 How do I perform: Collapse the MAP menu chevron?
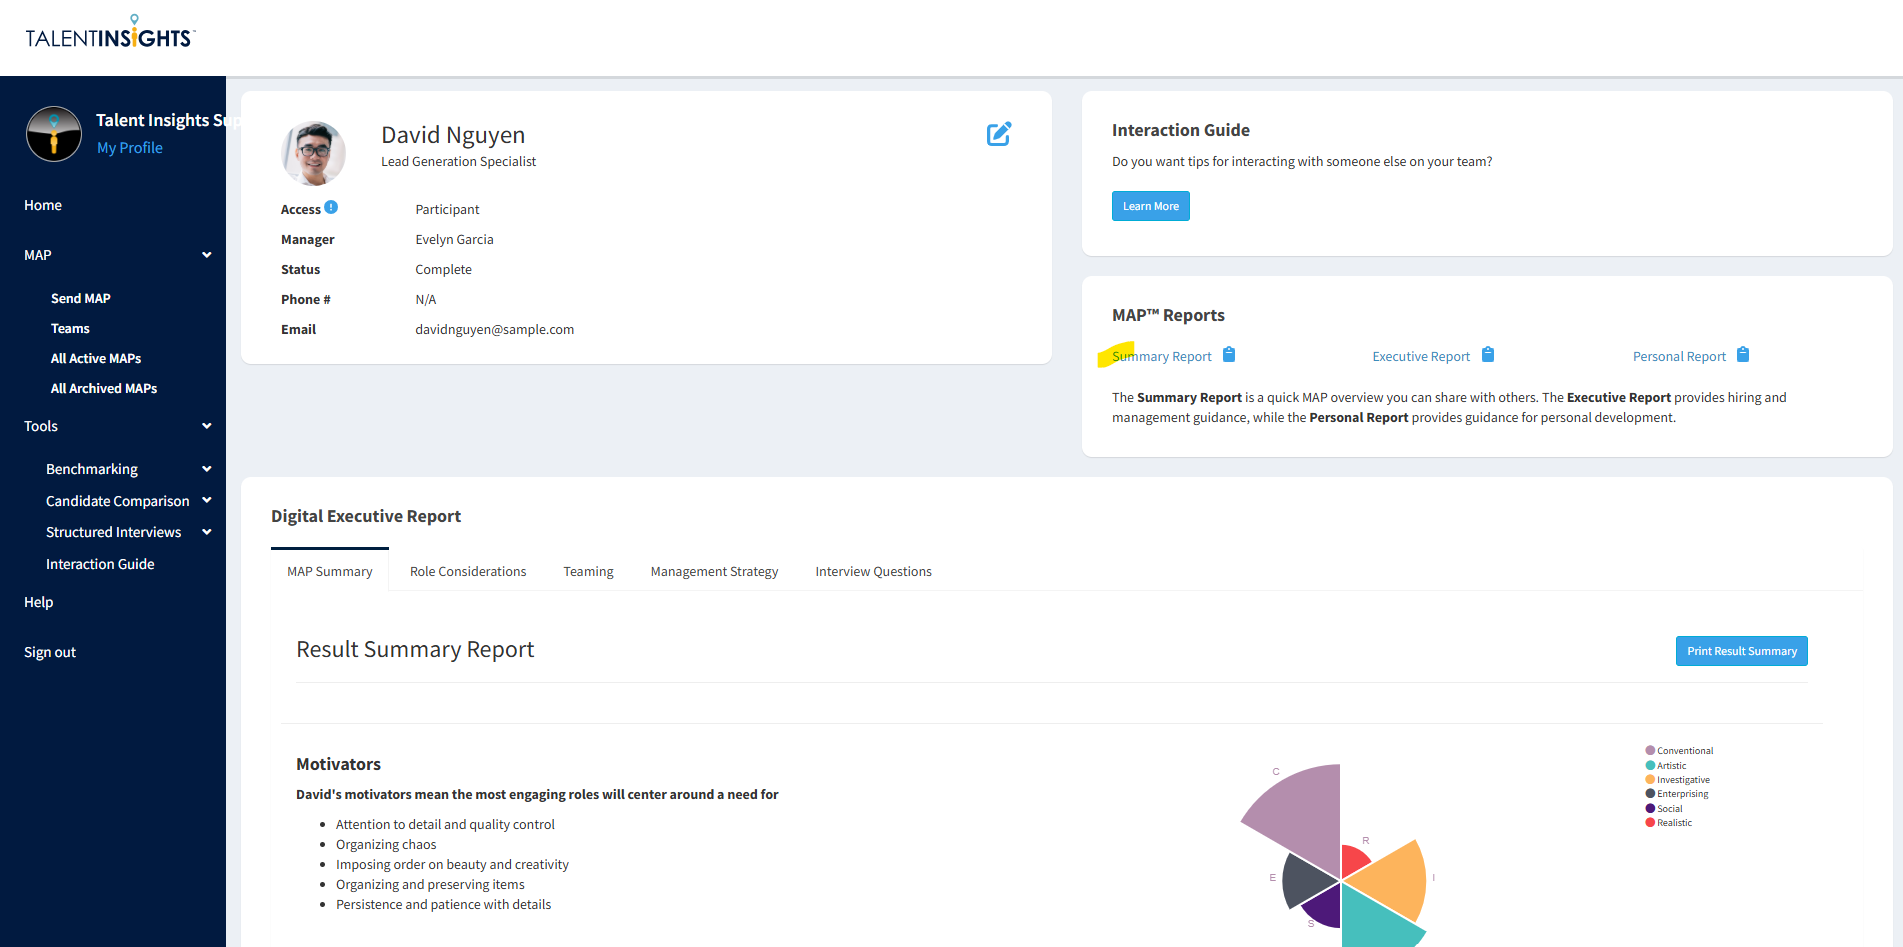point(207,255)
